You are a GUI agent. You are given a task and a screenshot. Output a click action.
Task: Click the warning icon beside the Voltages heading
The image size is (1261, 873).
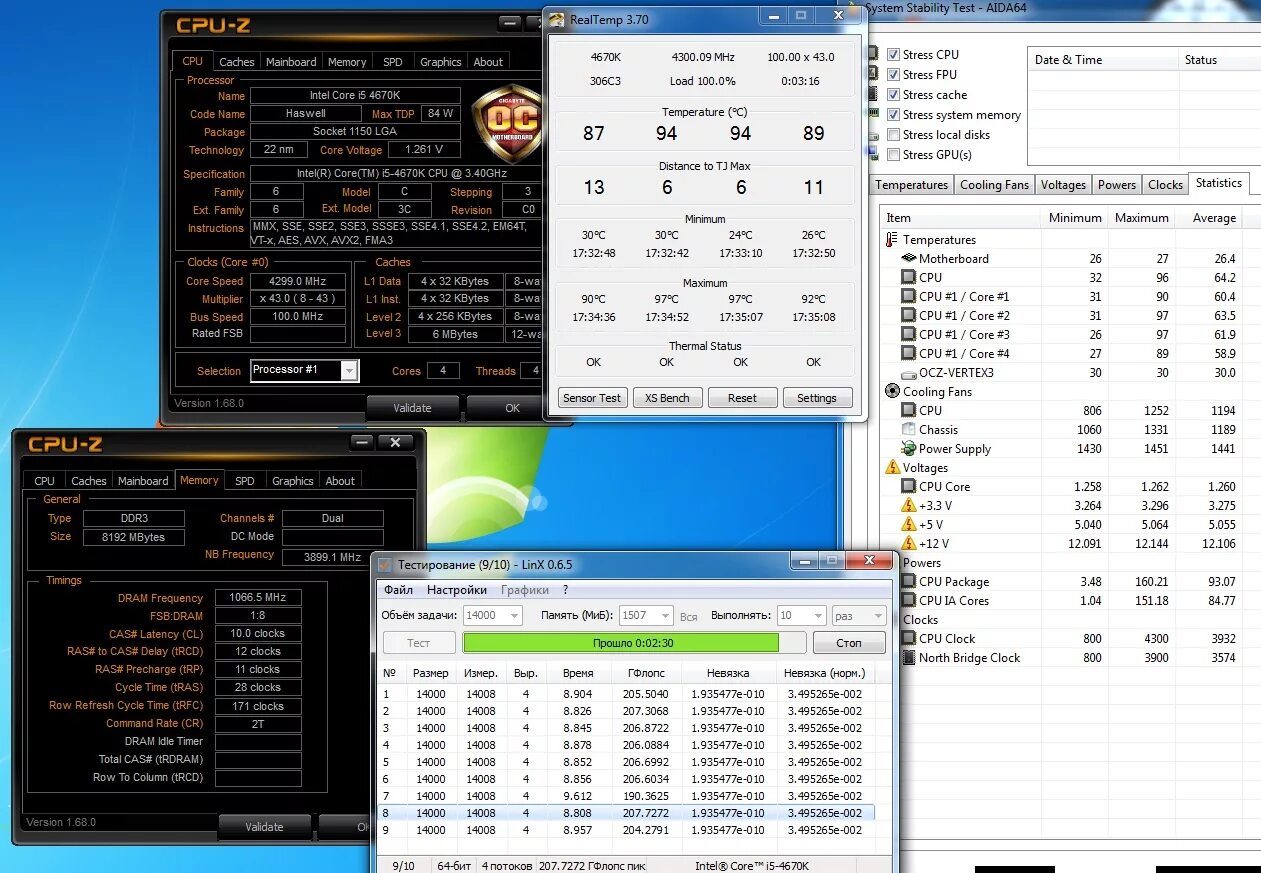(892, 467)
